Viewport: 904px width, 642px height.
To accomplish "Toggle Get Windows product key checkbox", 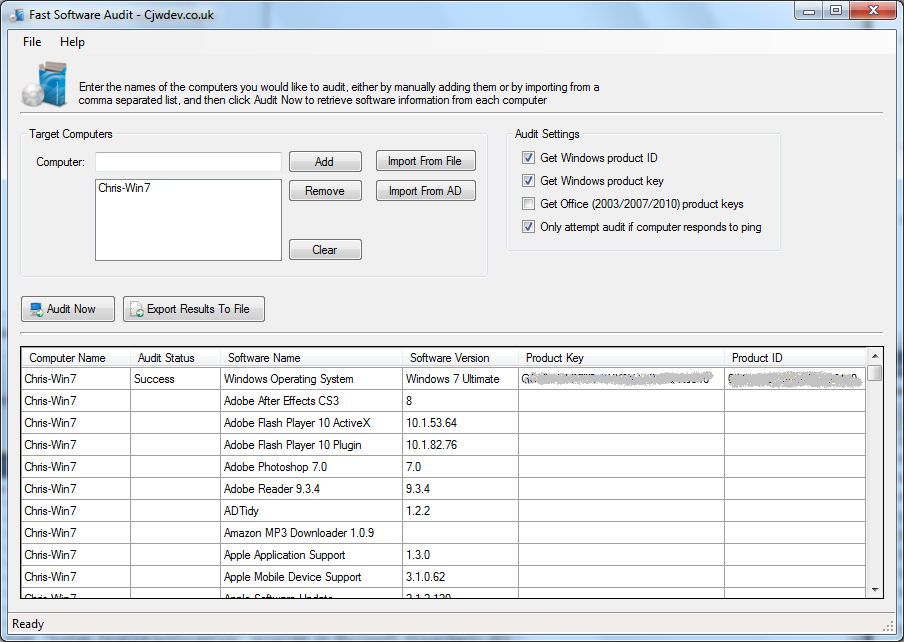I will coord(528,181).
